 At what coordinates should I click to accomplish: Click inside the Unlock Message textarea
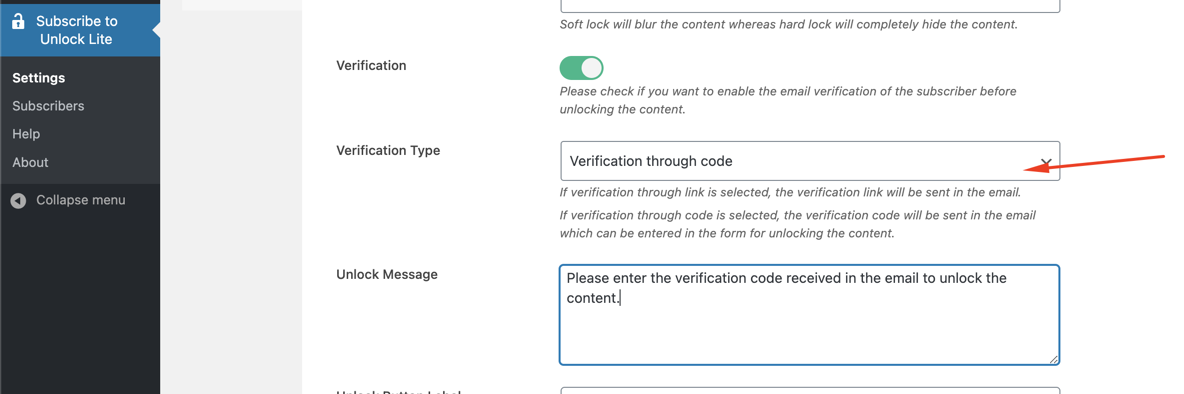(809, 315)
